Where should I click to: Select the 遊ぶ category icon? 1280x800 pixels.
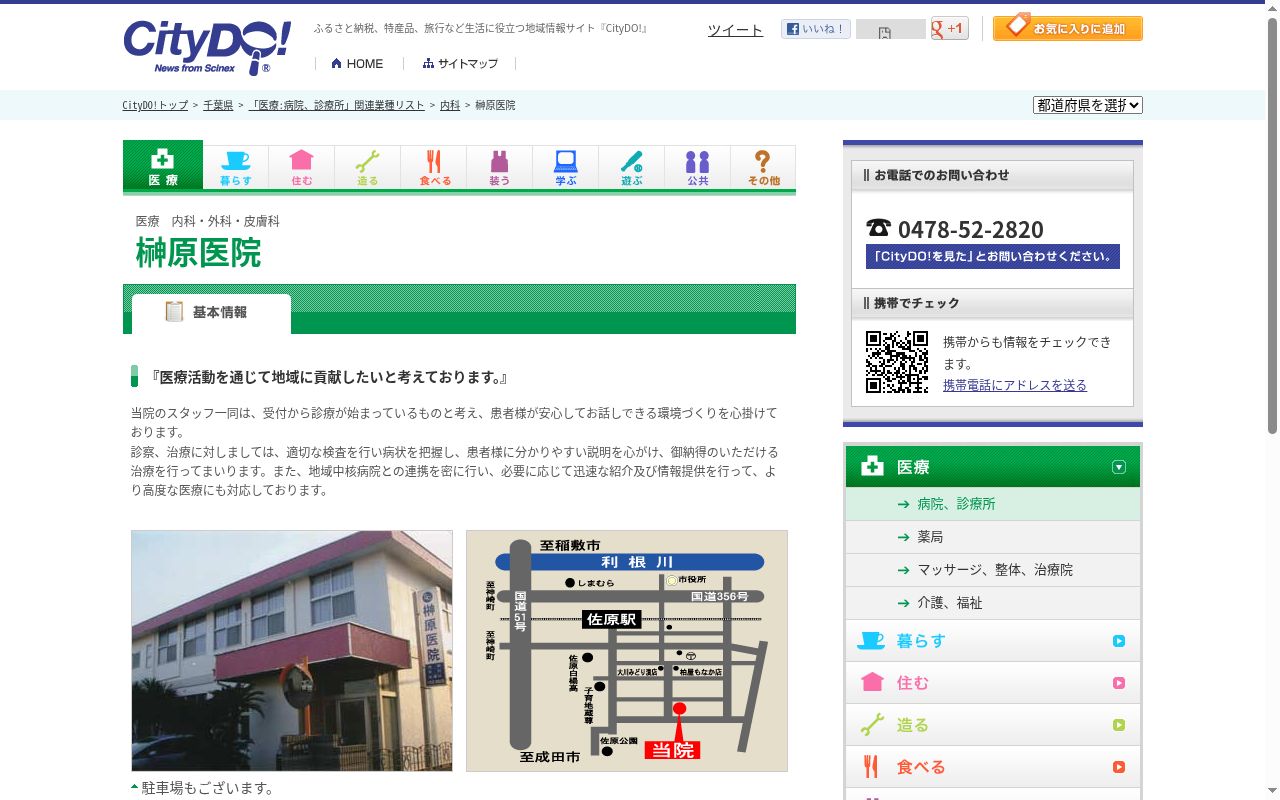pyautogui.click(x=632, y=167)
